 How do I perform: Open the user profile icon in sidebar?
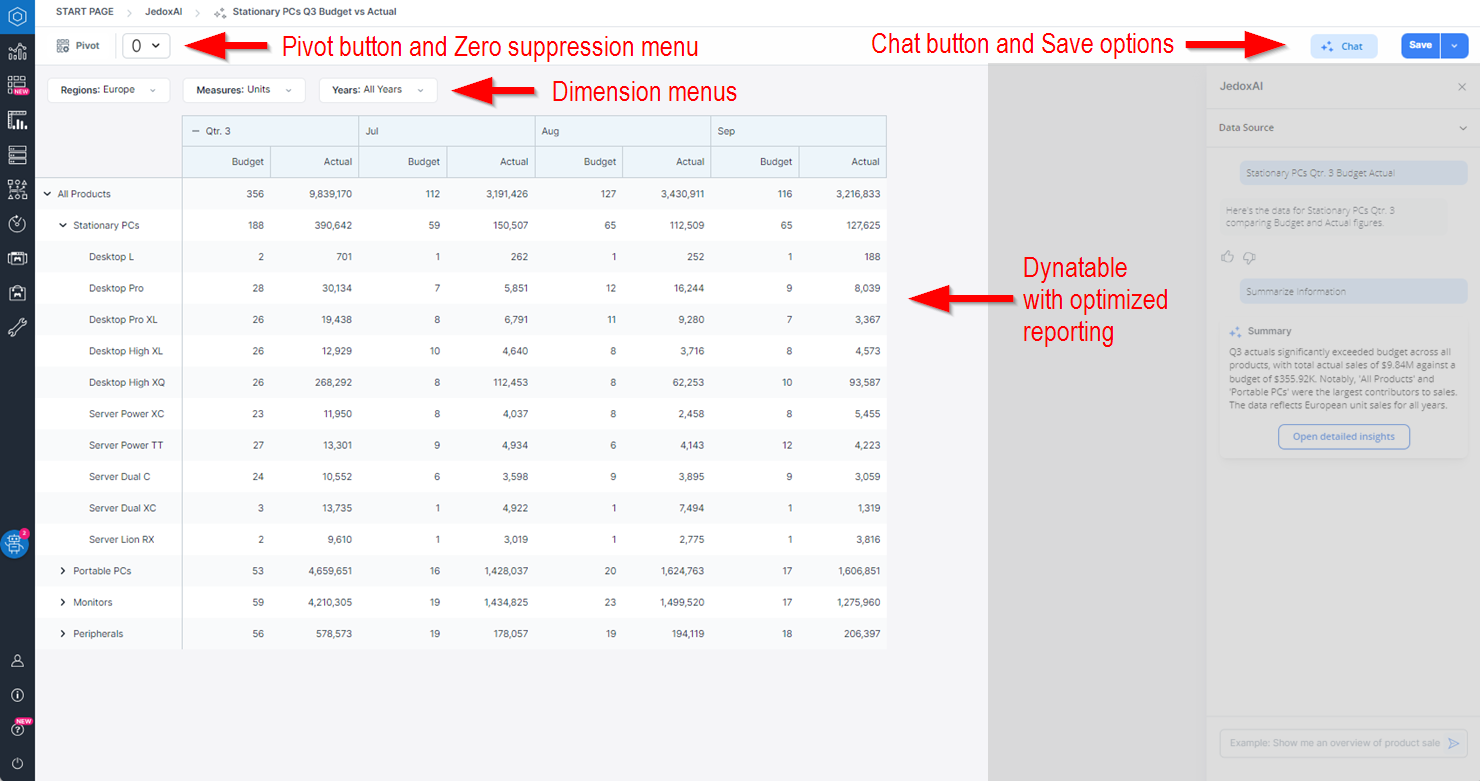(17, 661)
